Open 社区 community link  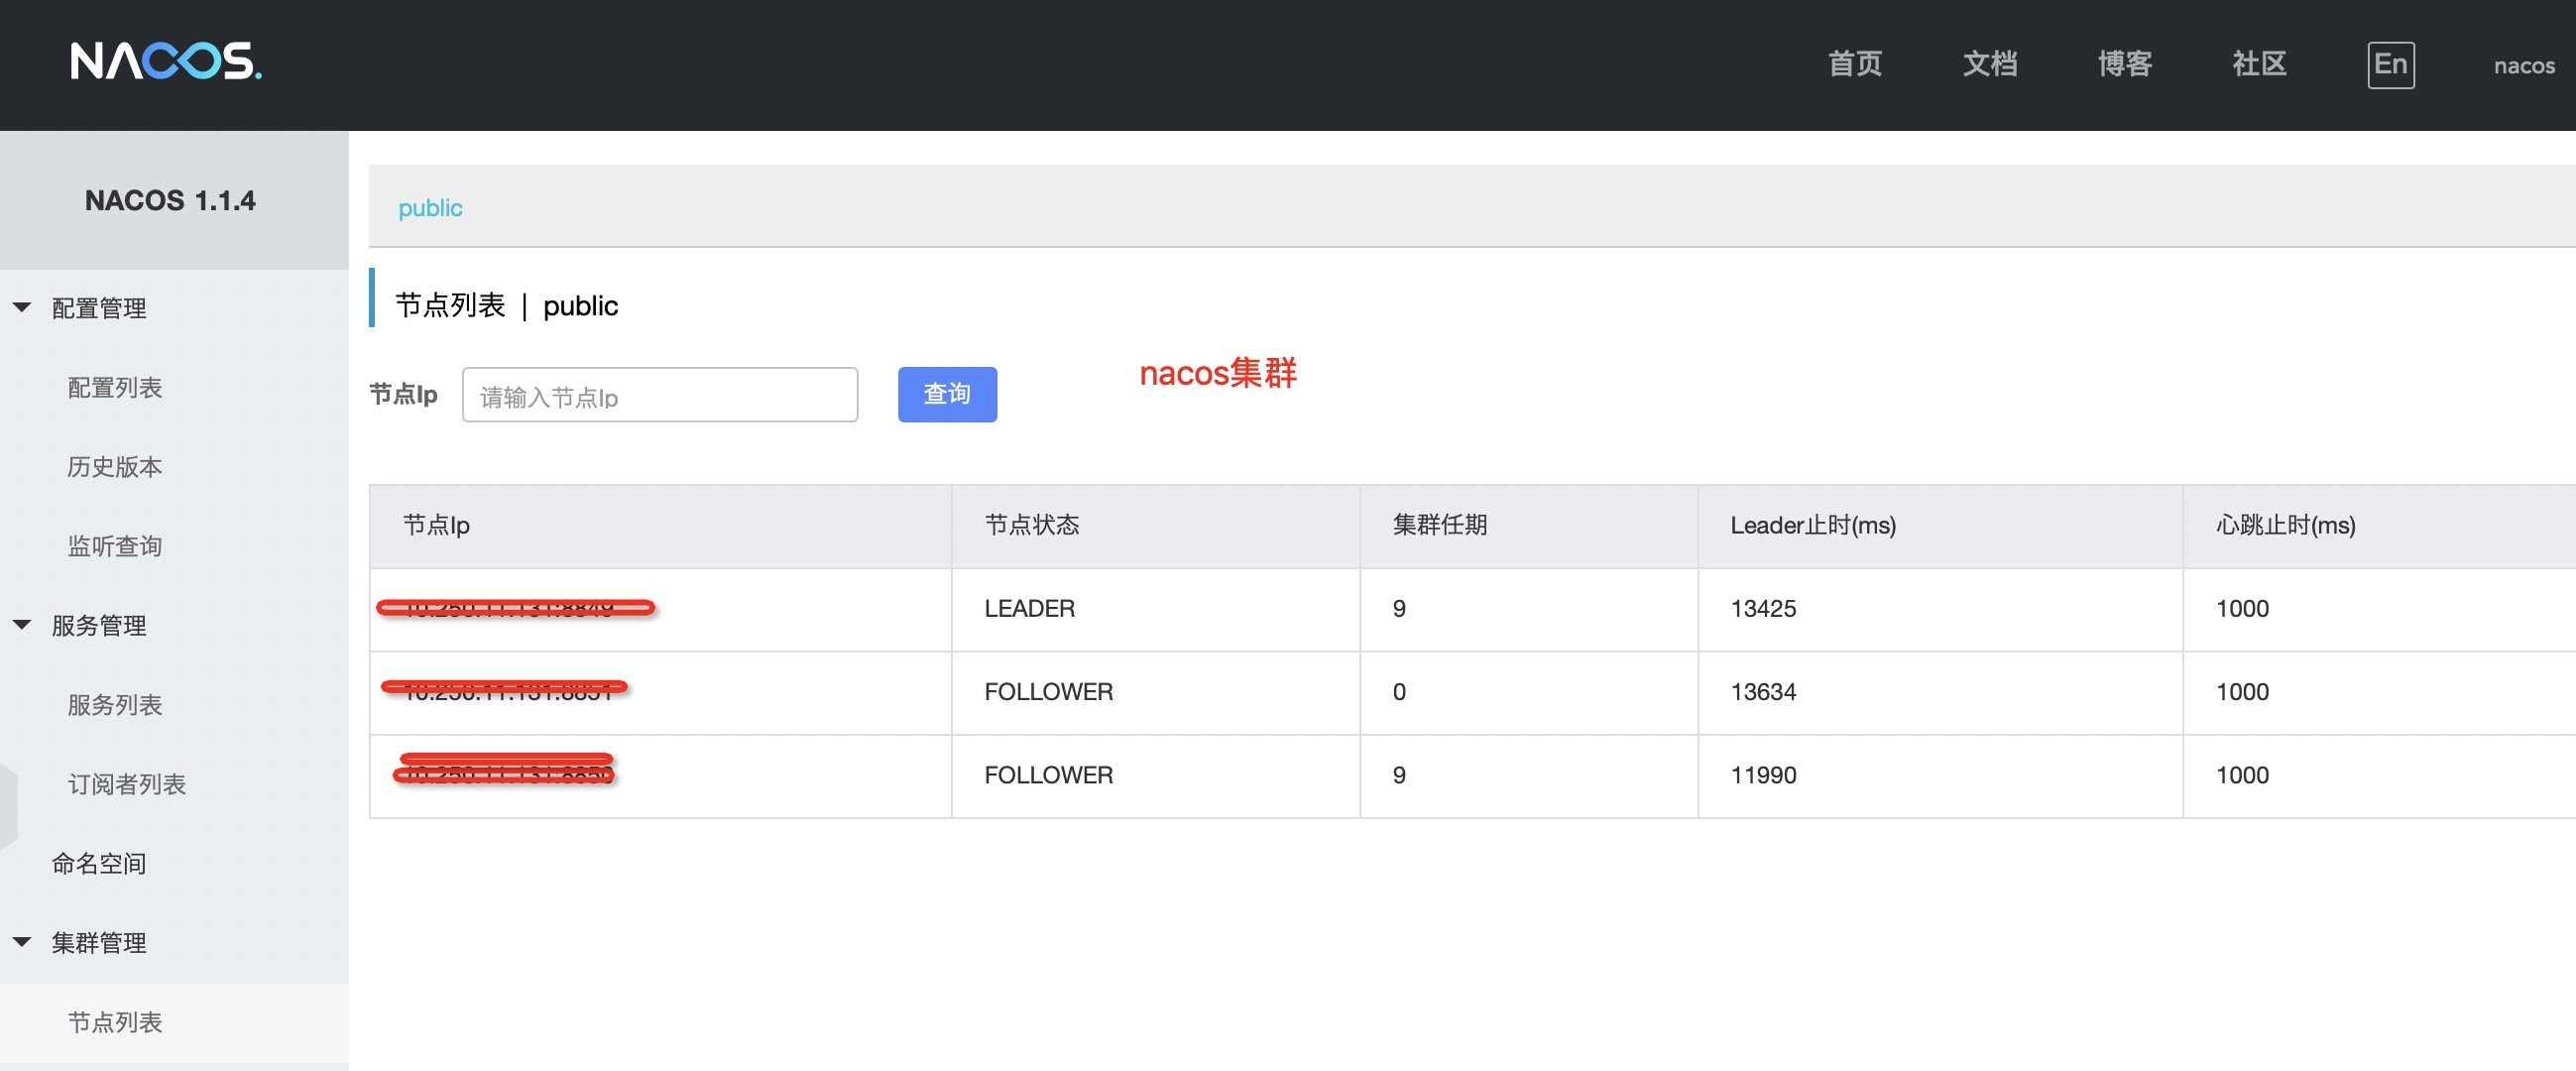(2259, 64)
